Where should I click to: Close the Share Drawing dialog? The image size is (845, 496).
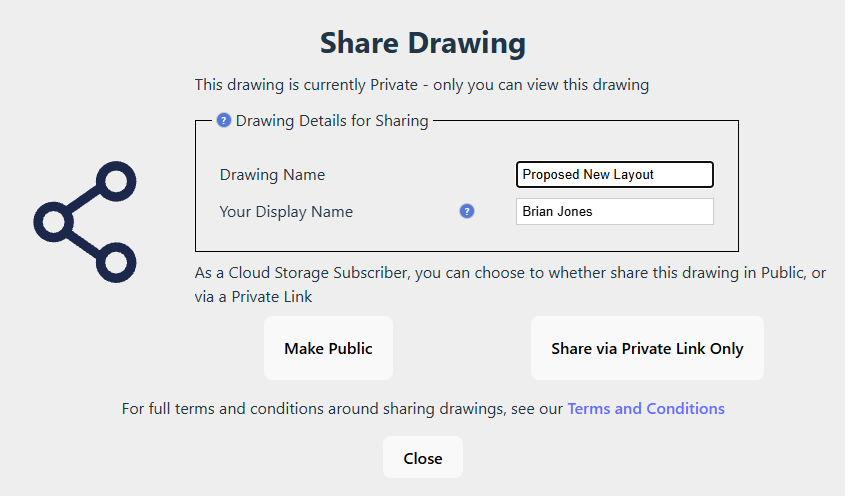(423, 458)
